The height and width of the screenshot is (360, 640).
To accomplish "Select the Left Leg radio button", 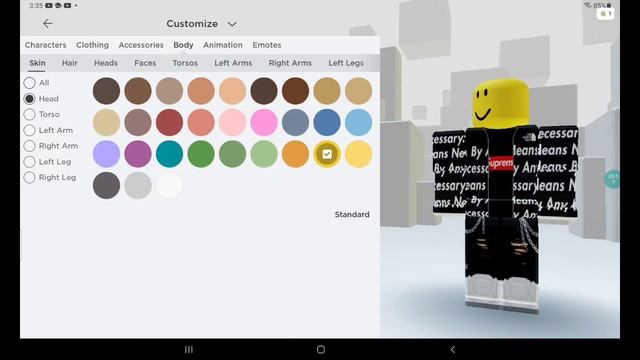I will (29, 162).
